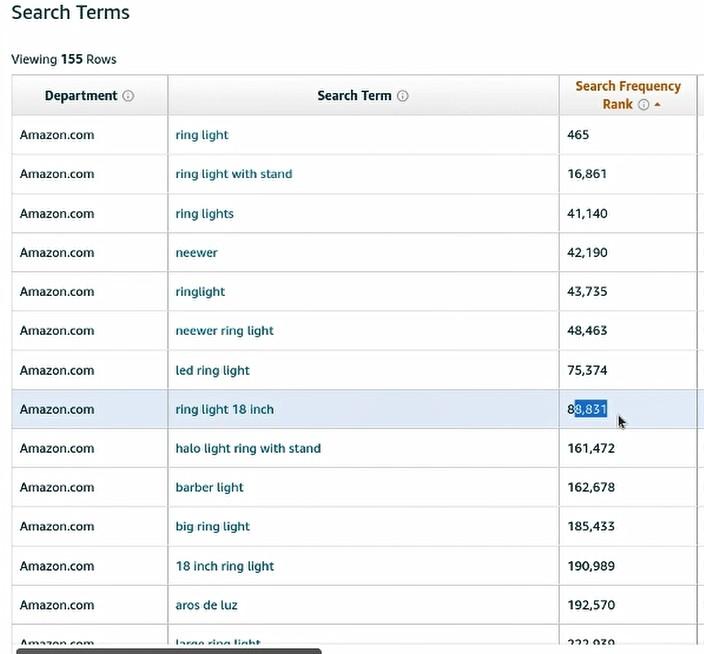Click the rank value 465
704x654 pixels.
pyautogui.click(x=578, y=135)
